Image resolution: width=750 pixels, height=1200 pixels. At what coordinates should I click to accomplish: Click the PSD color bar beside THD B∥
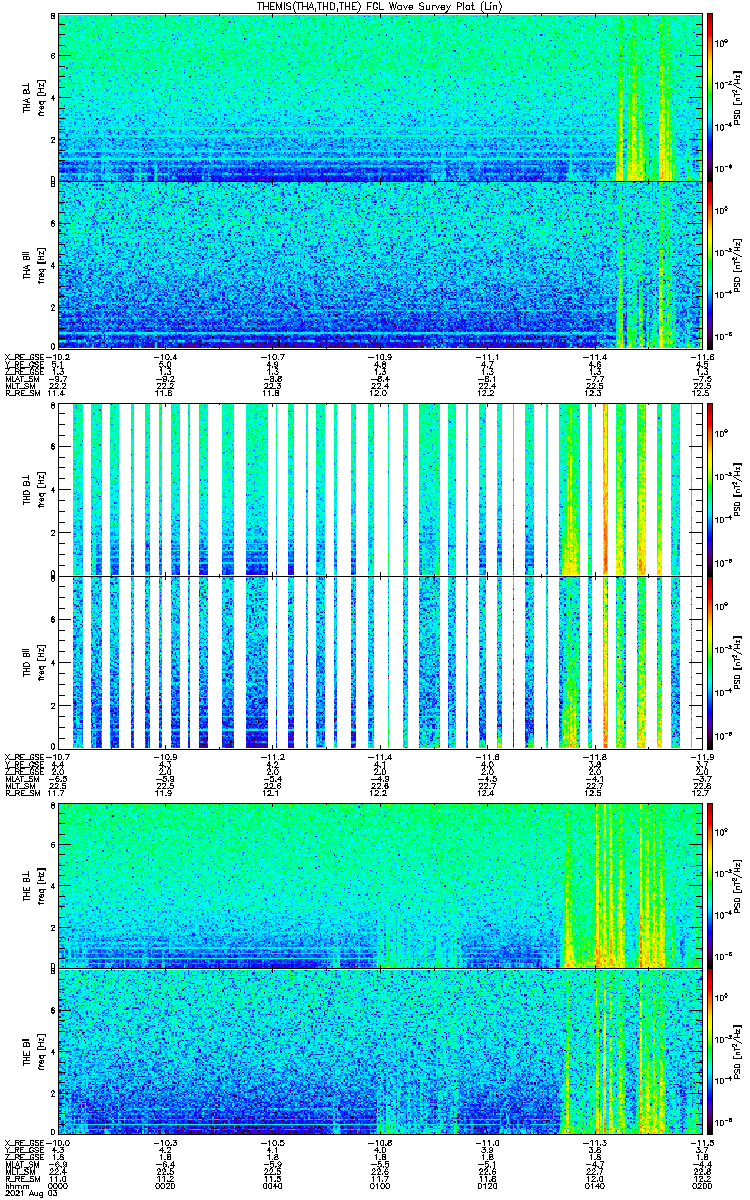710,661
